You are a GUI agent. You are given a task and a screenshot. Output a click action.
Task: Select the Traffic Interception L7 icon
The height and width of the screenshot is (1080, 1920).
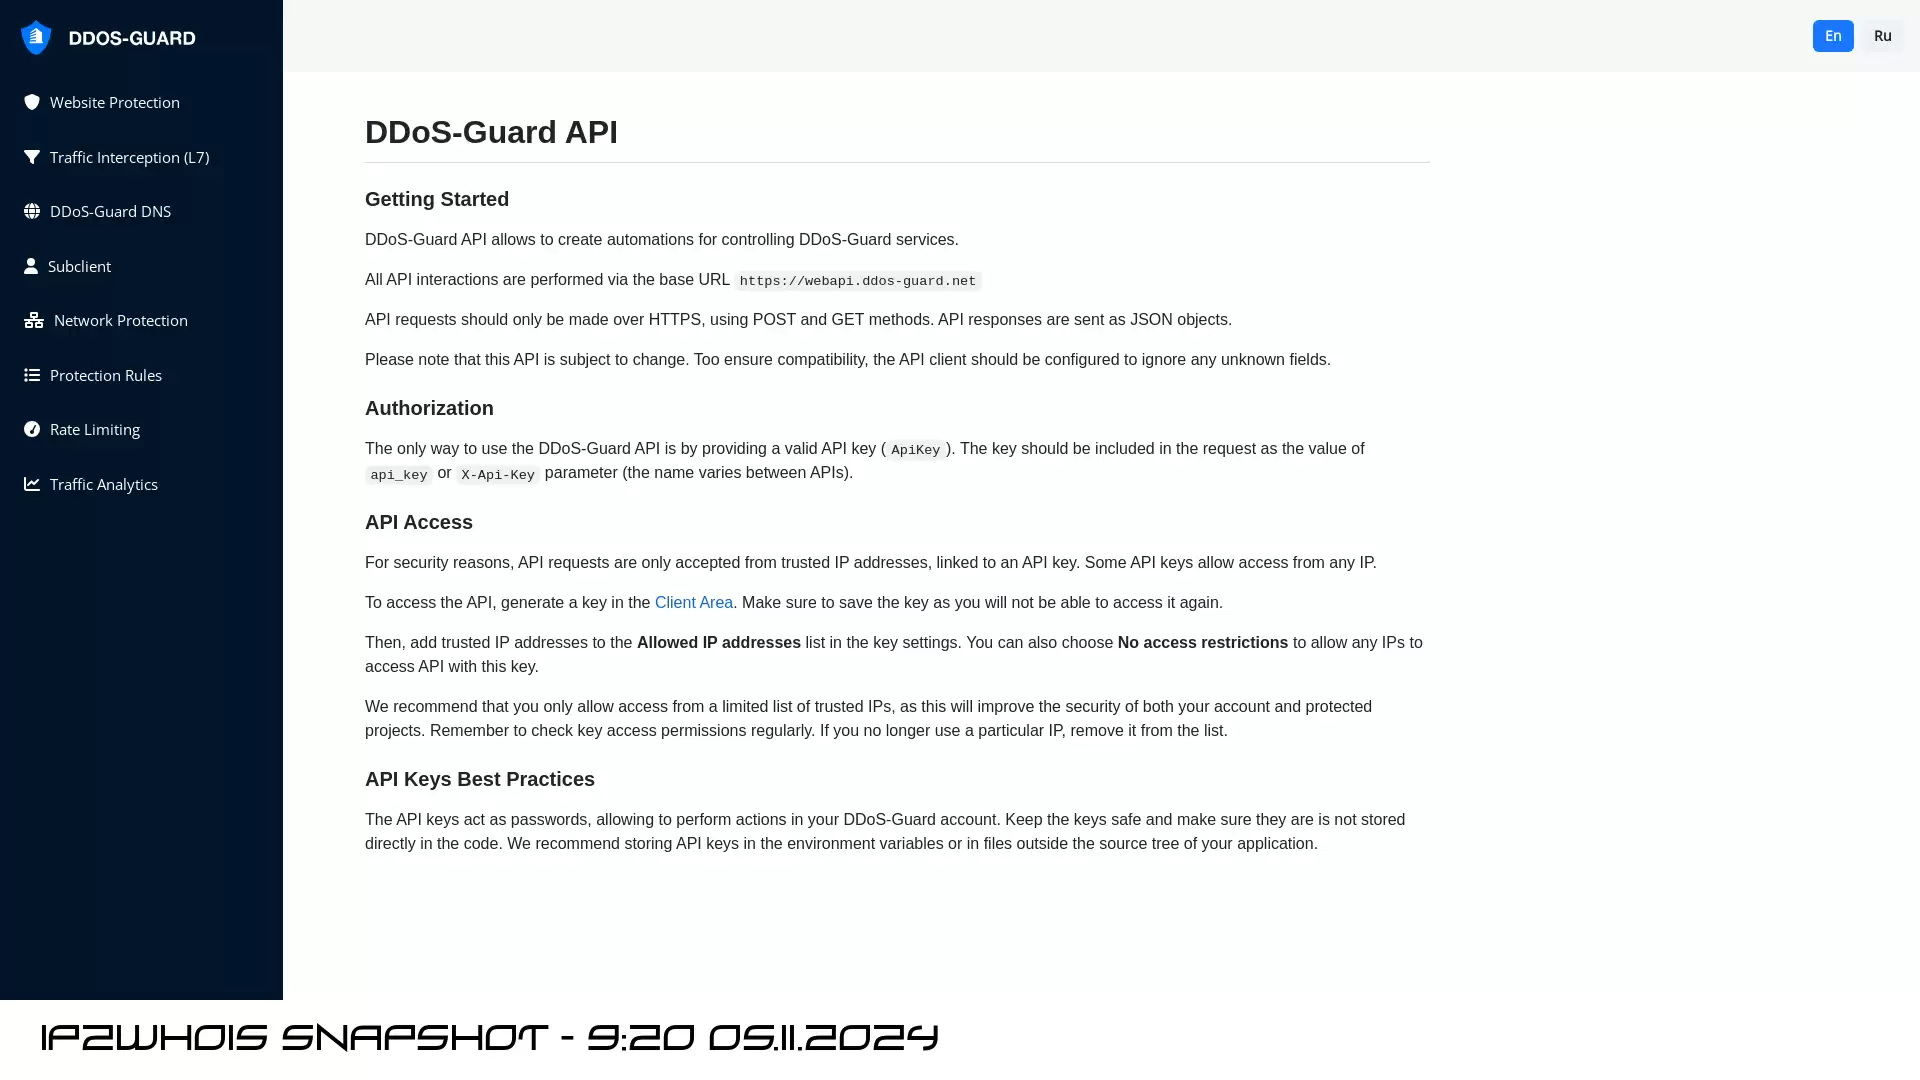(x=32, y=157)
